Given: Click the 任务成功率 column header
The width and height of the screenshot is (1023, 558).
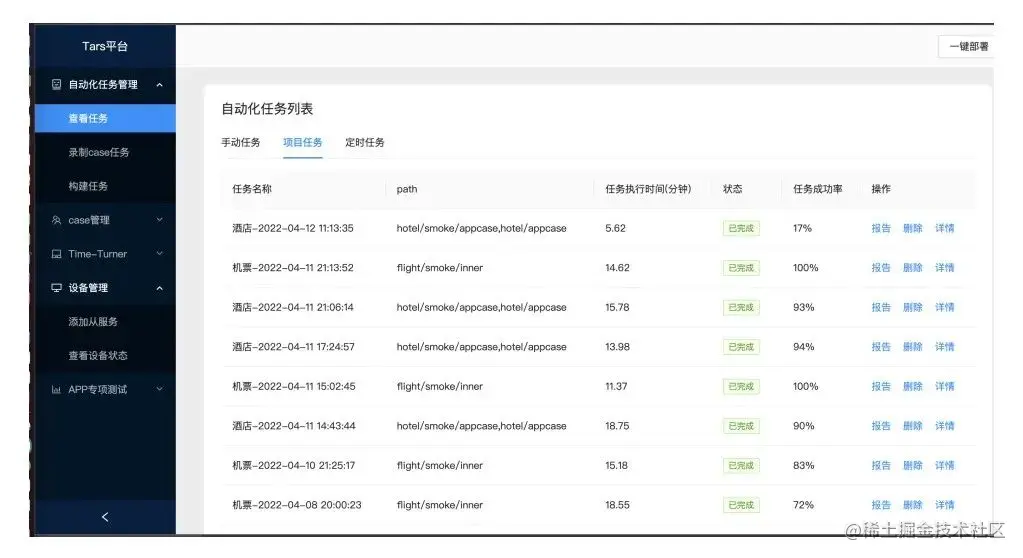Looking at the screenshot, I should pyautogui.click(x=817, y=189).
